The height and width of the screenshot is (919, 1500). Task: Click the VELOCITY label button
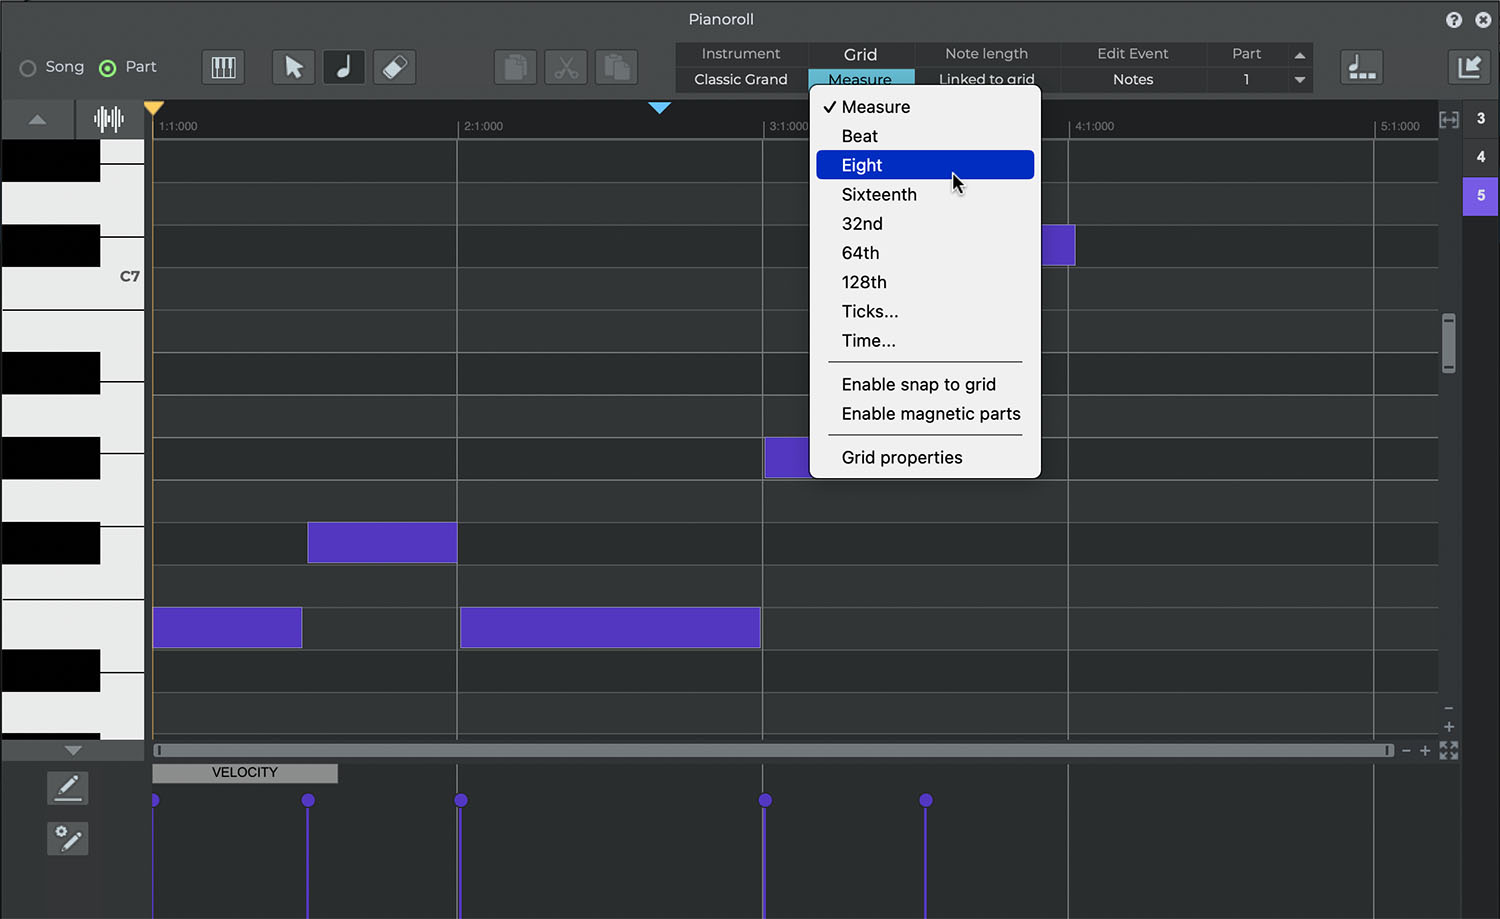coord(245,773)
